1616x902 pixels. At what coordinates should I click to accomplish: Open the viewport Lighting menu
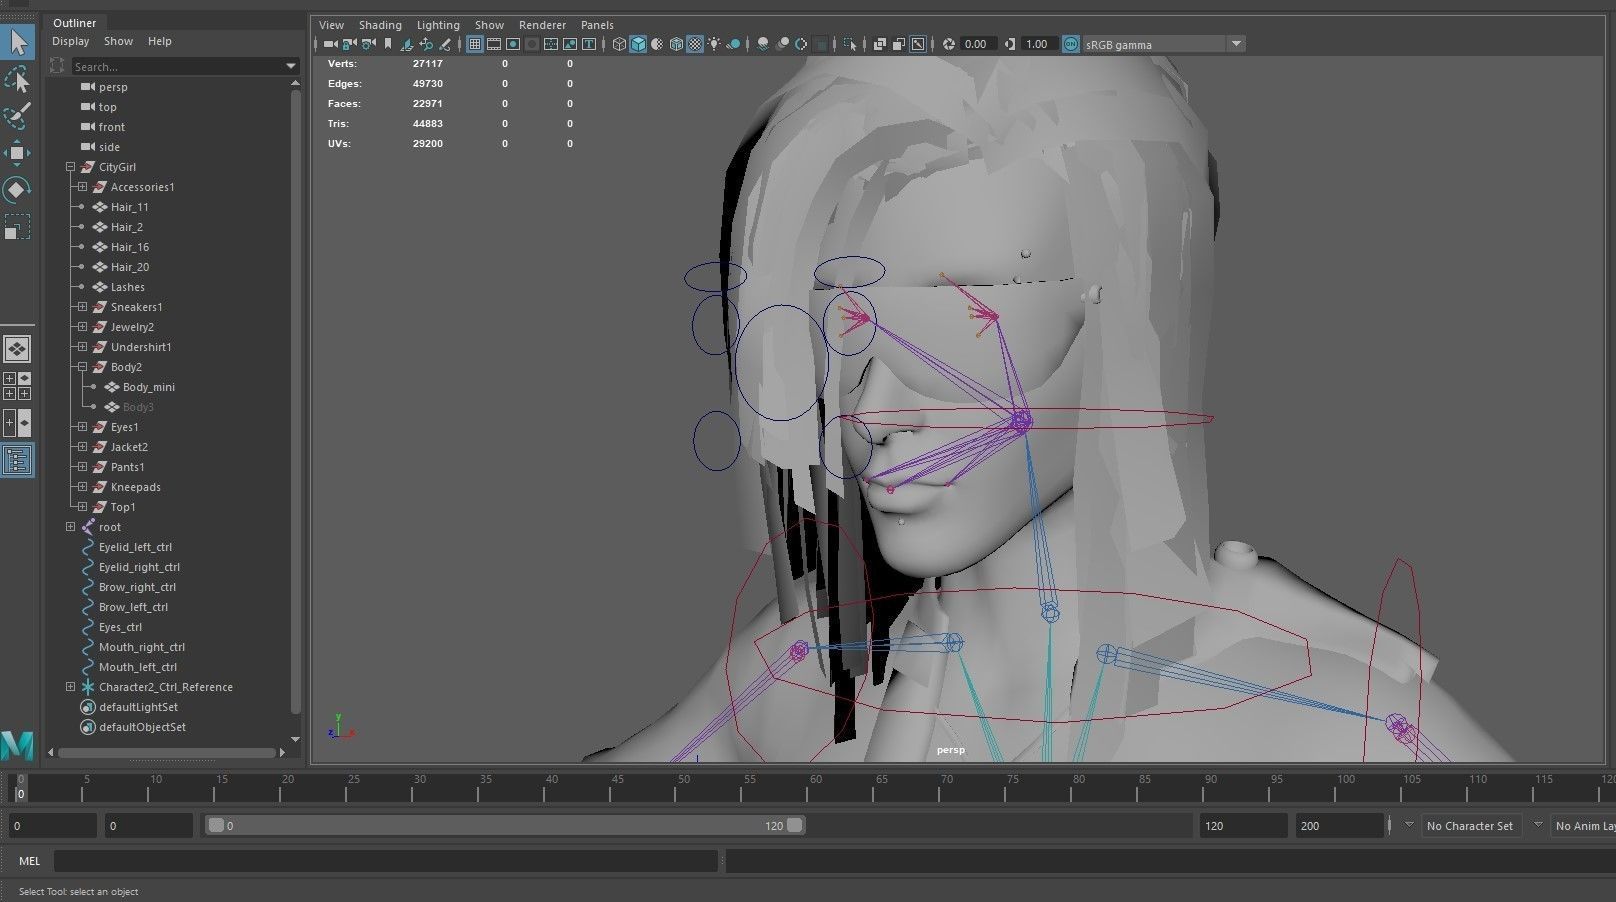438,25
